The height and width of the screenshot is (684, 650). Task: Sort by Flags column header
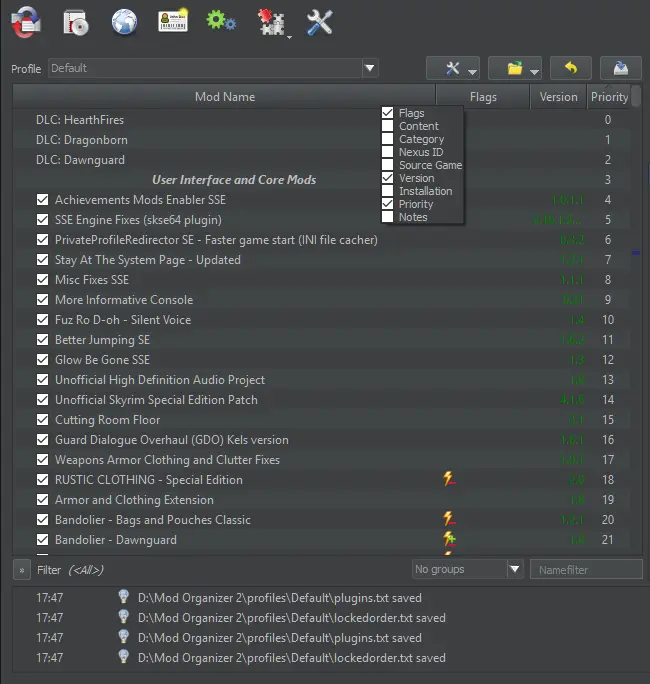483,97
